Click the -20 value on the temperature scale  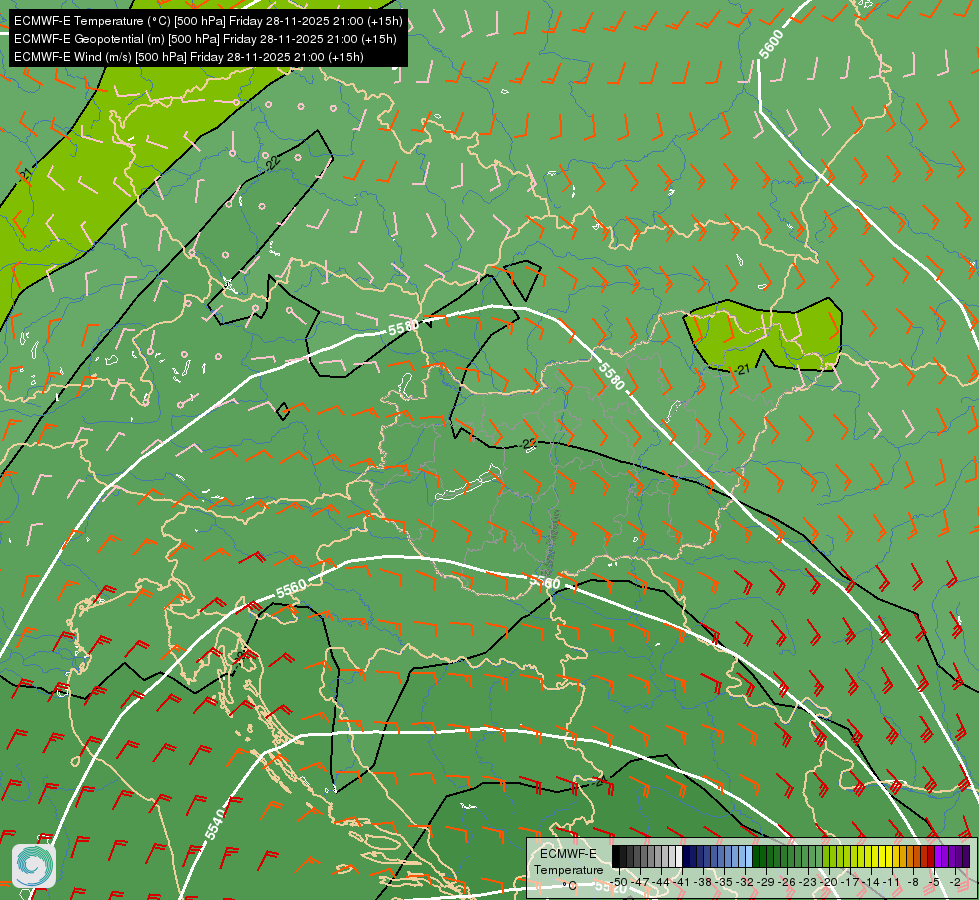(x=829, y=882)
